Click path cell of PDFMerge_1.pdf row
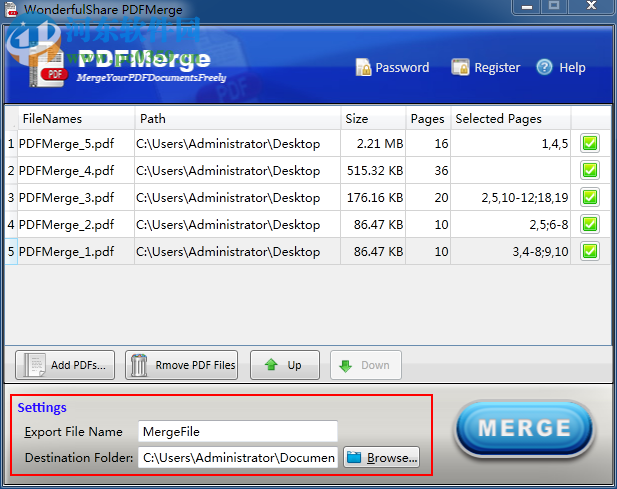This screenshot has width=617, height=489. 237,251
